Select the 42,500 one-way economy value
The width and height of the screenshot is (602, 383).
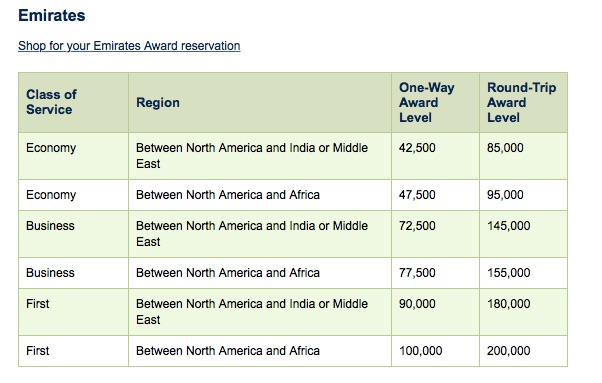[x=417, y=148]
